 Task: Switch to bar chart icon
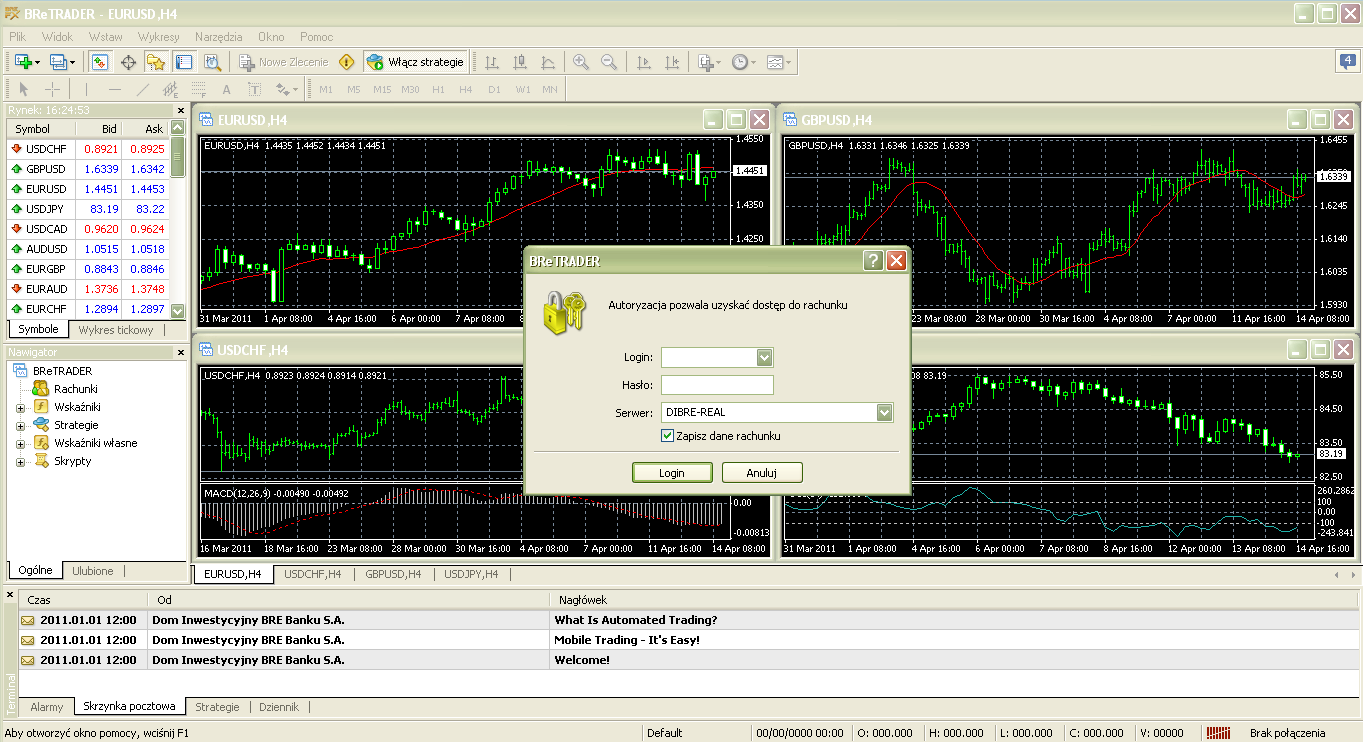tap(492, 62)
